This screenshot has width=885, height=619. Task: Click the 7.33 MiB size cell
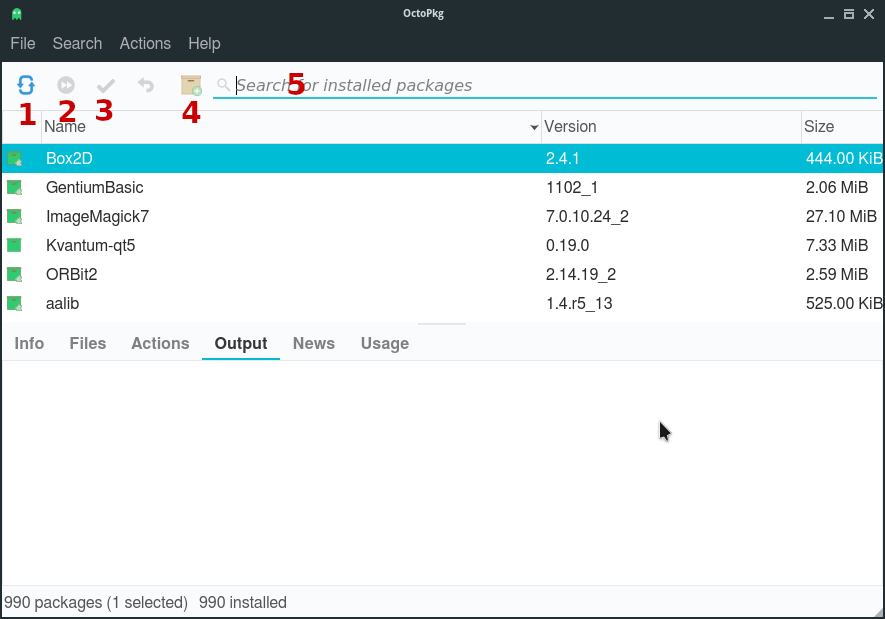pyautogui.click(x=836, y=245)
